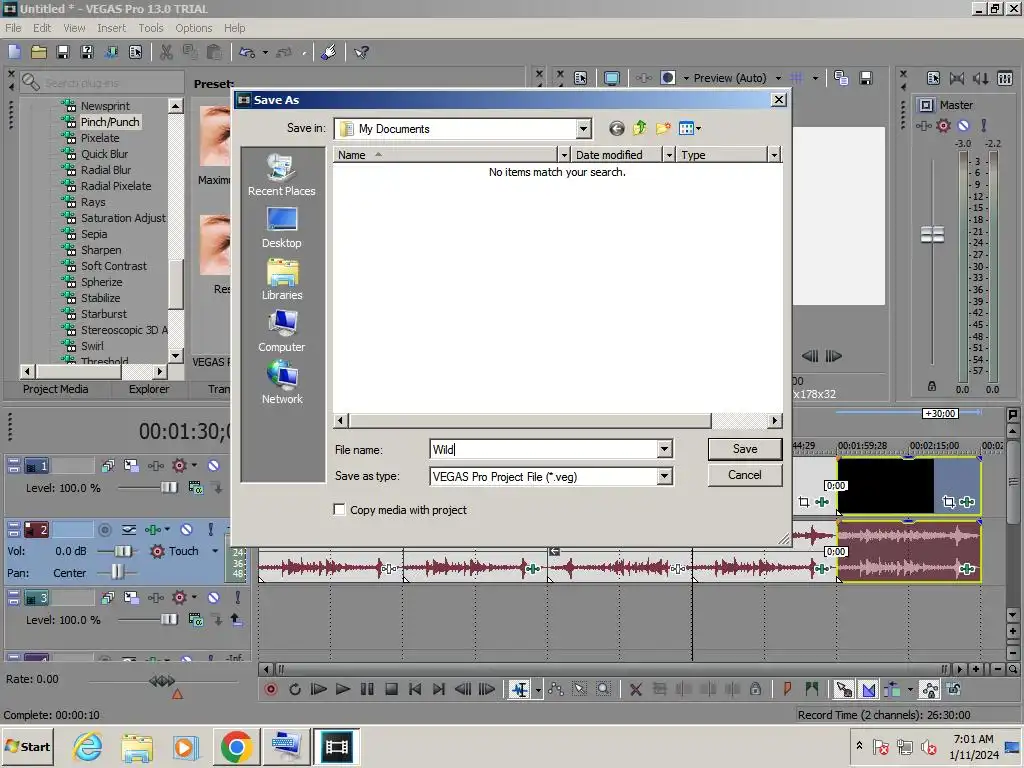Click the Loop Playback icon
1024x768 pixels.
pyautogui.click(x=295, y=689)
